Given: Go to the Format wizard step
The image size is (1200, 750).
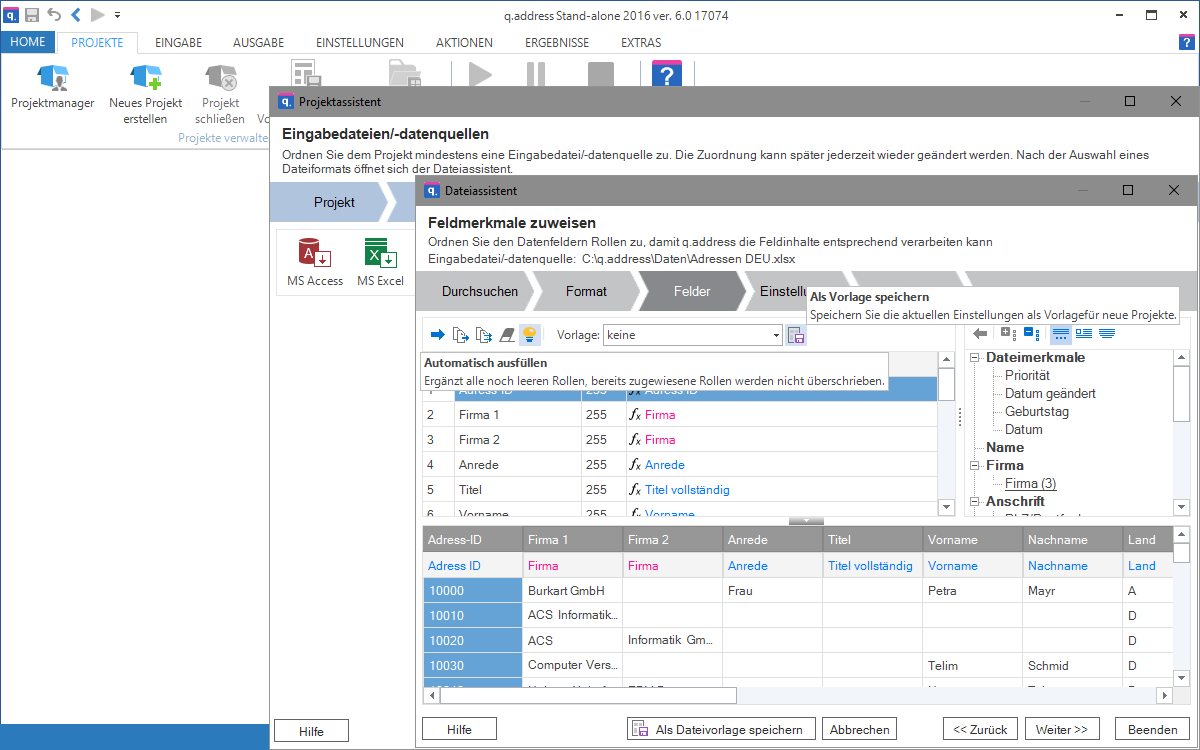Looking at the screenshot, I should tap(586, 292).
